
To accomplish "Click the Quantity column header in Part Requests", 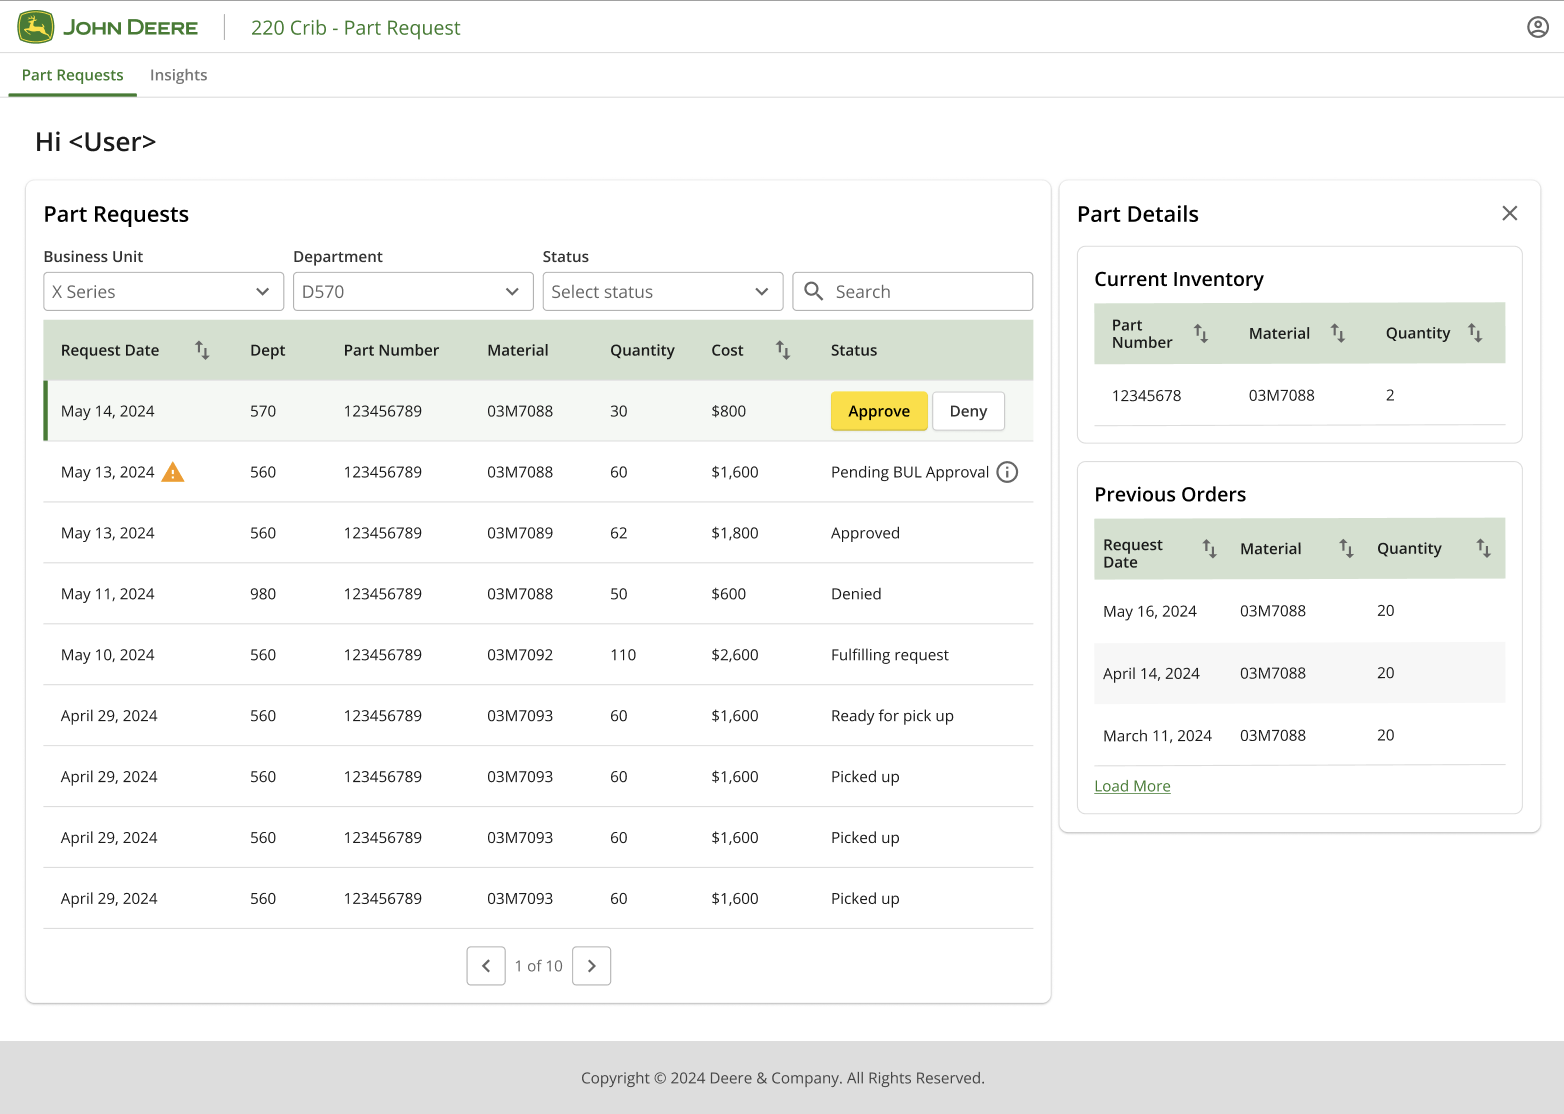I will pyautogui.click(x=642, y=350).
